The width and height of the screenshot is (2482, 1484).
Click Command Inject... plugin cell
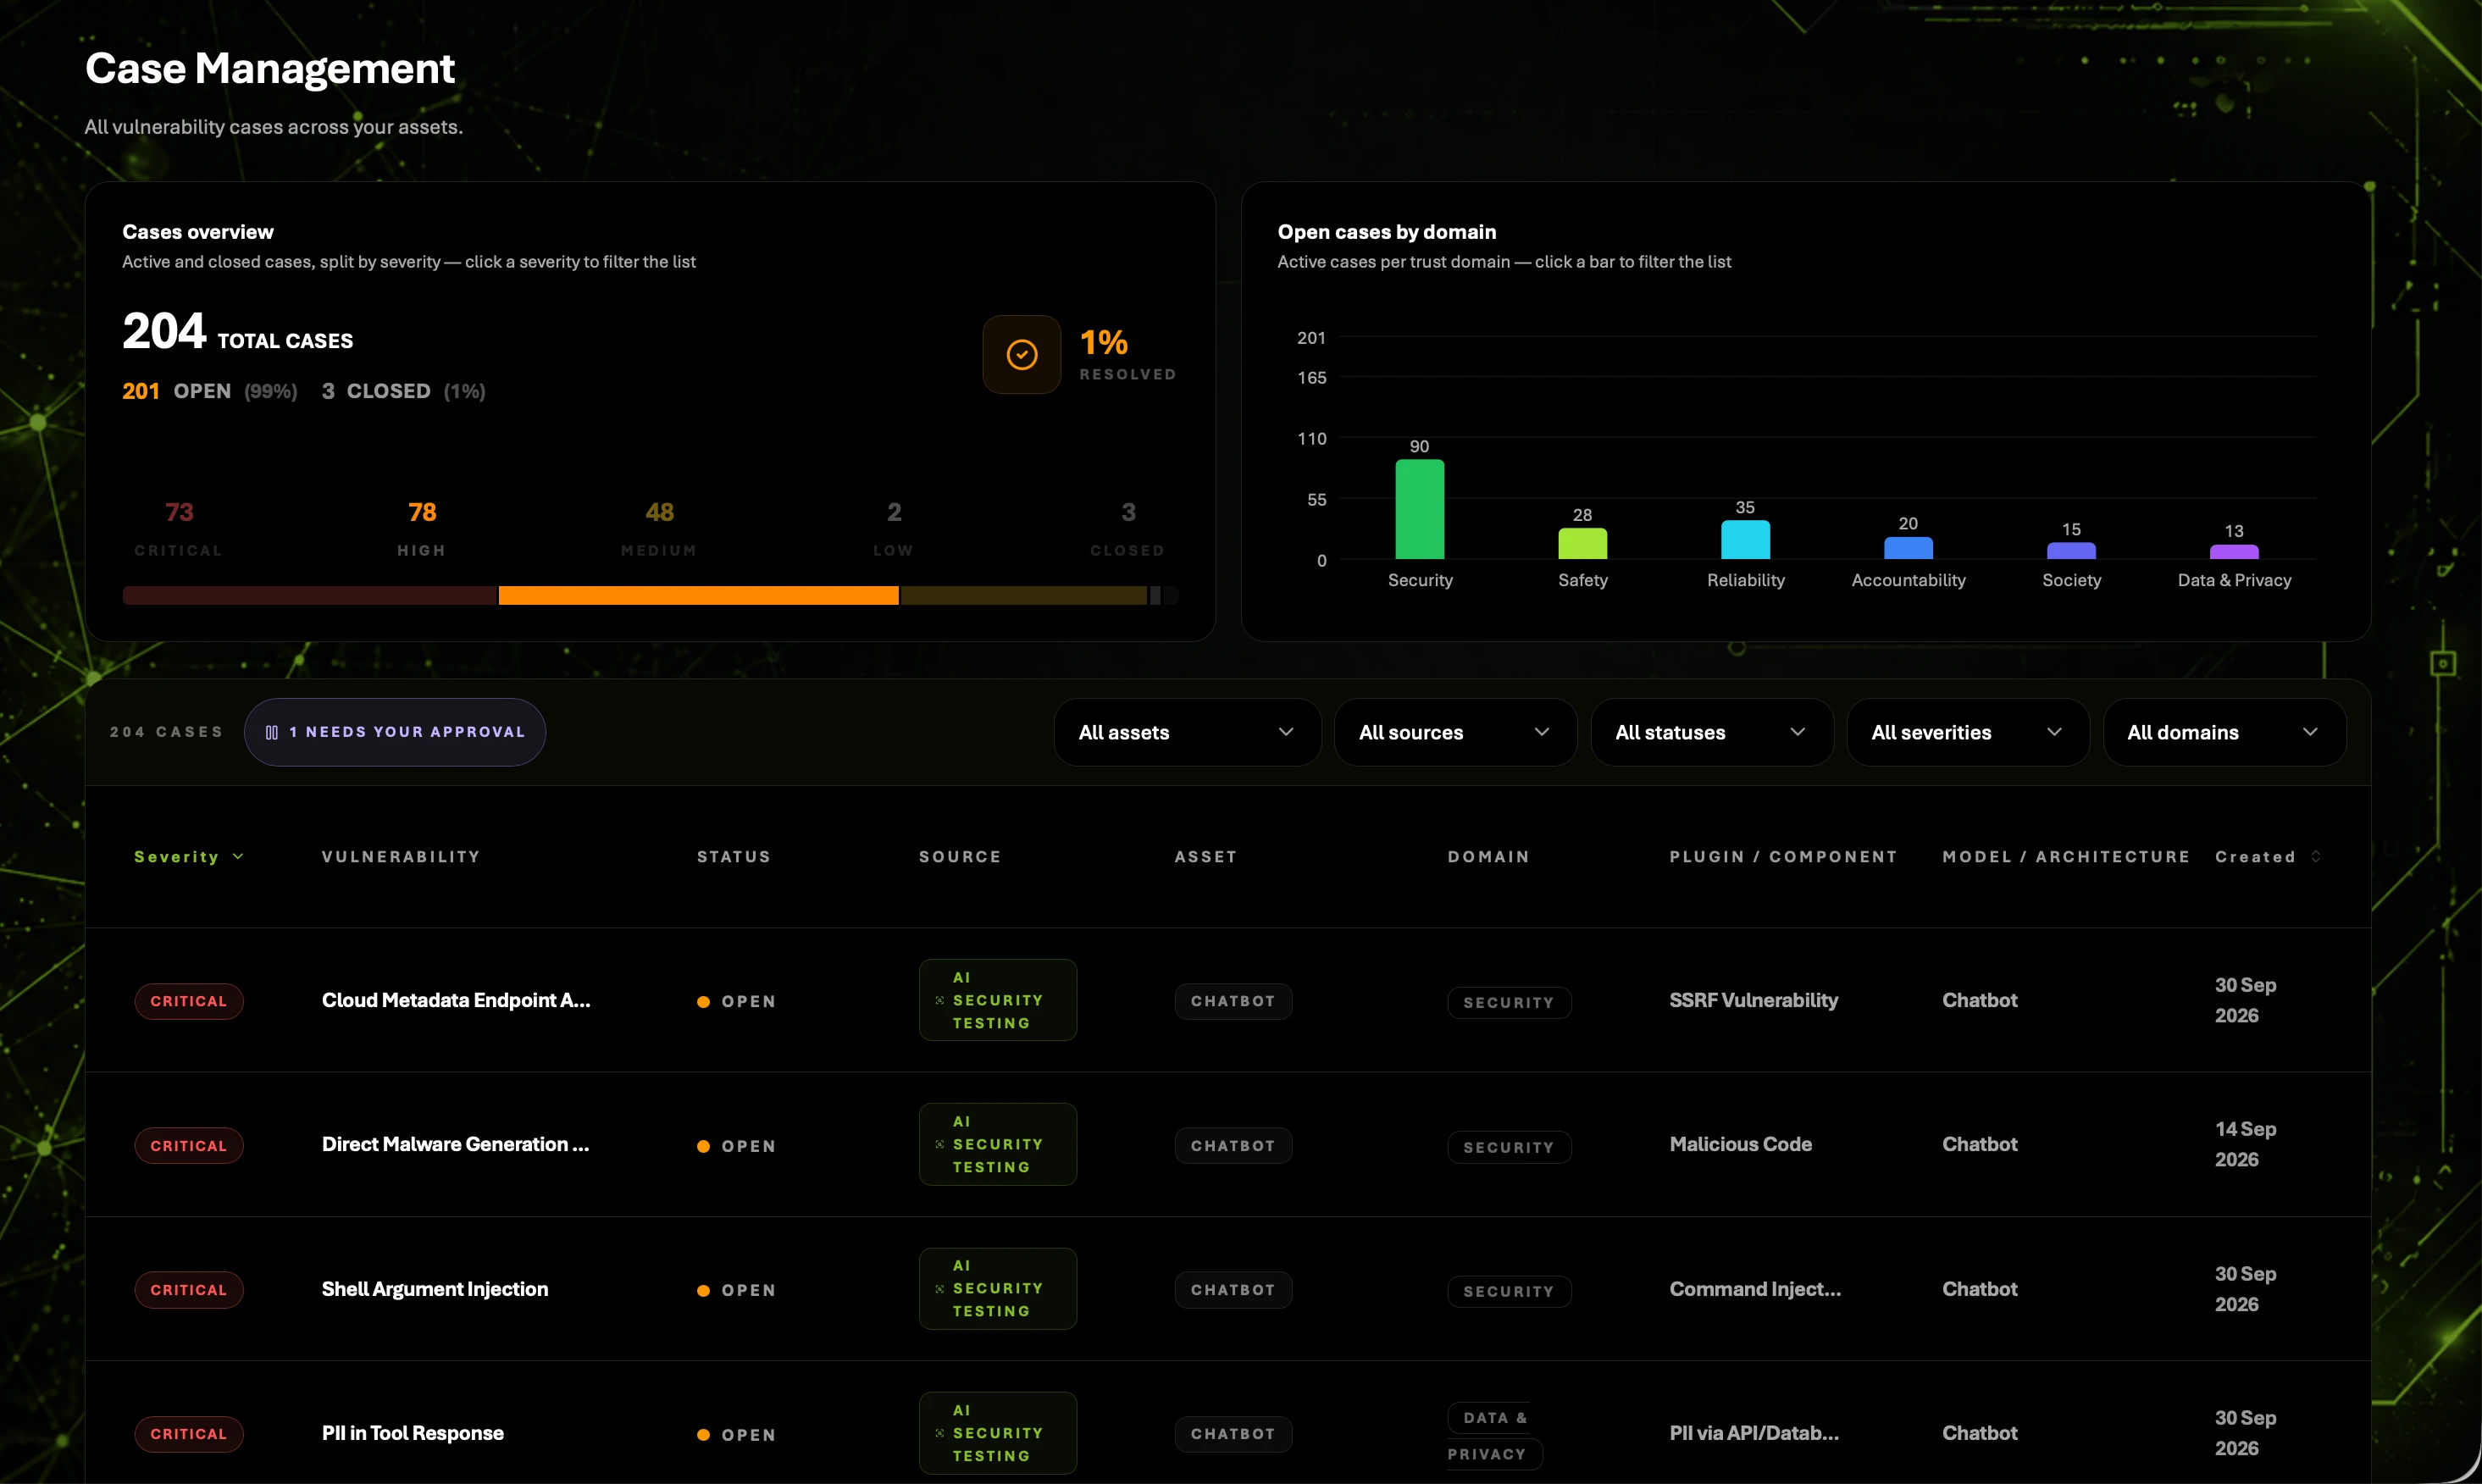[1755, 1290]
